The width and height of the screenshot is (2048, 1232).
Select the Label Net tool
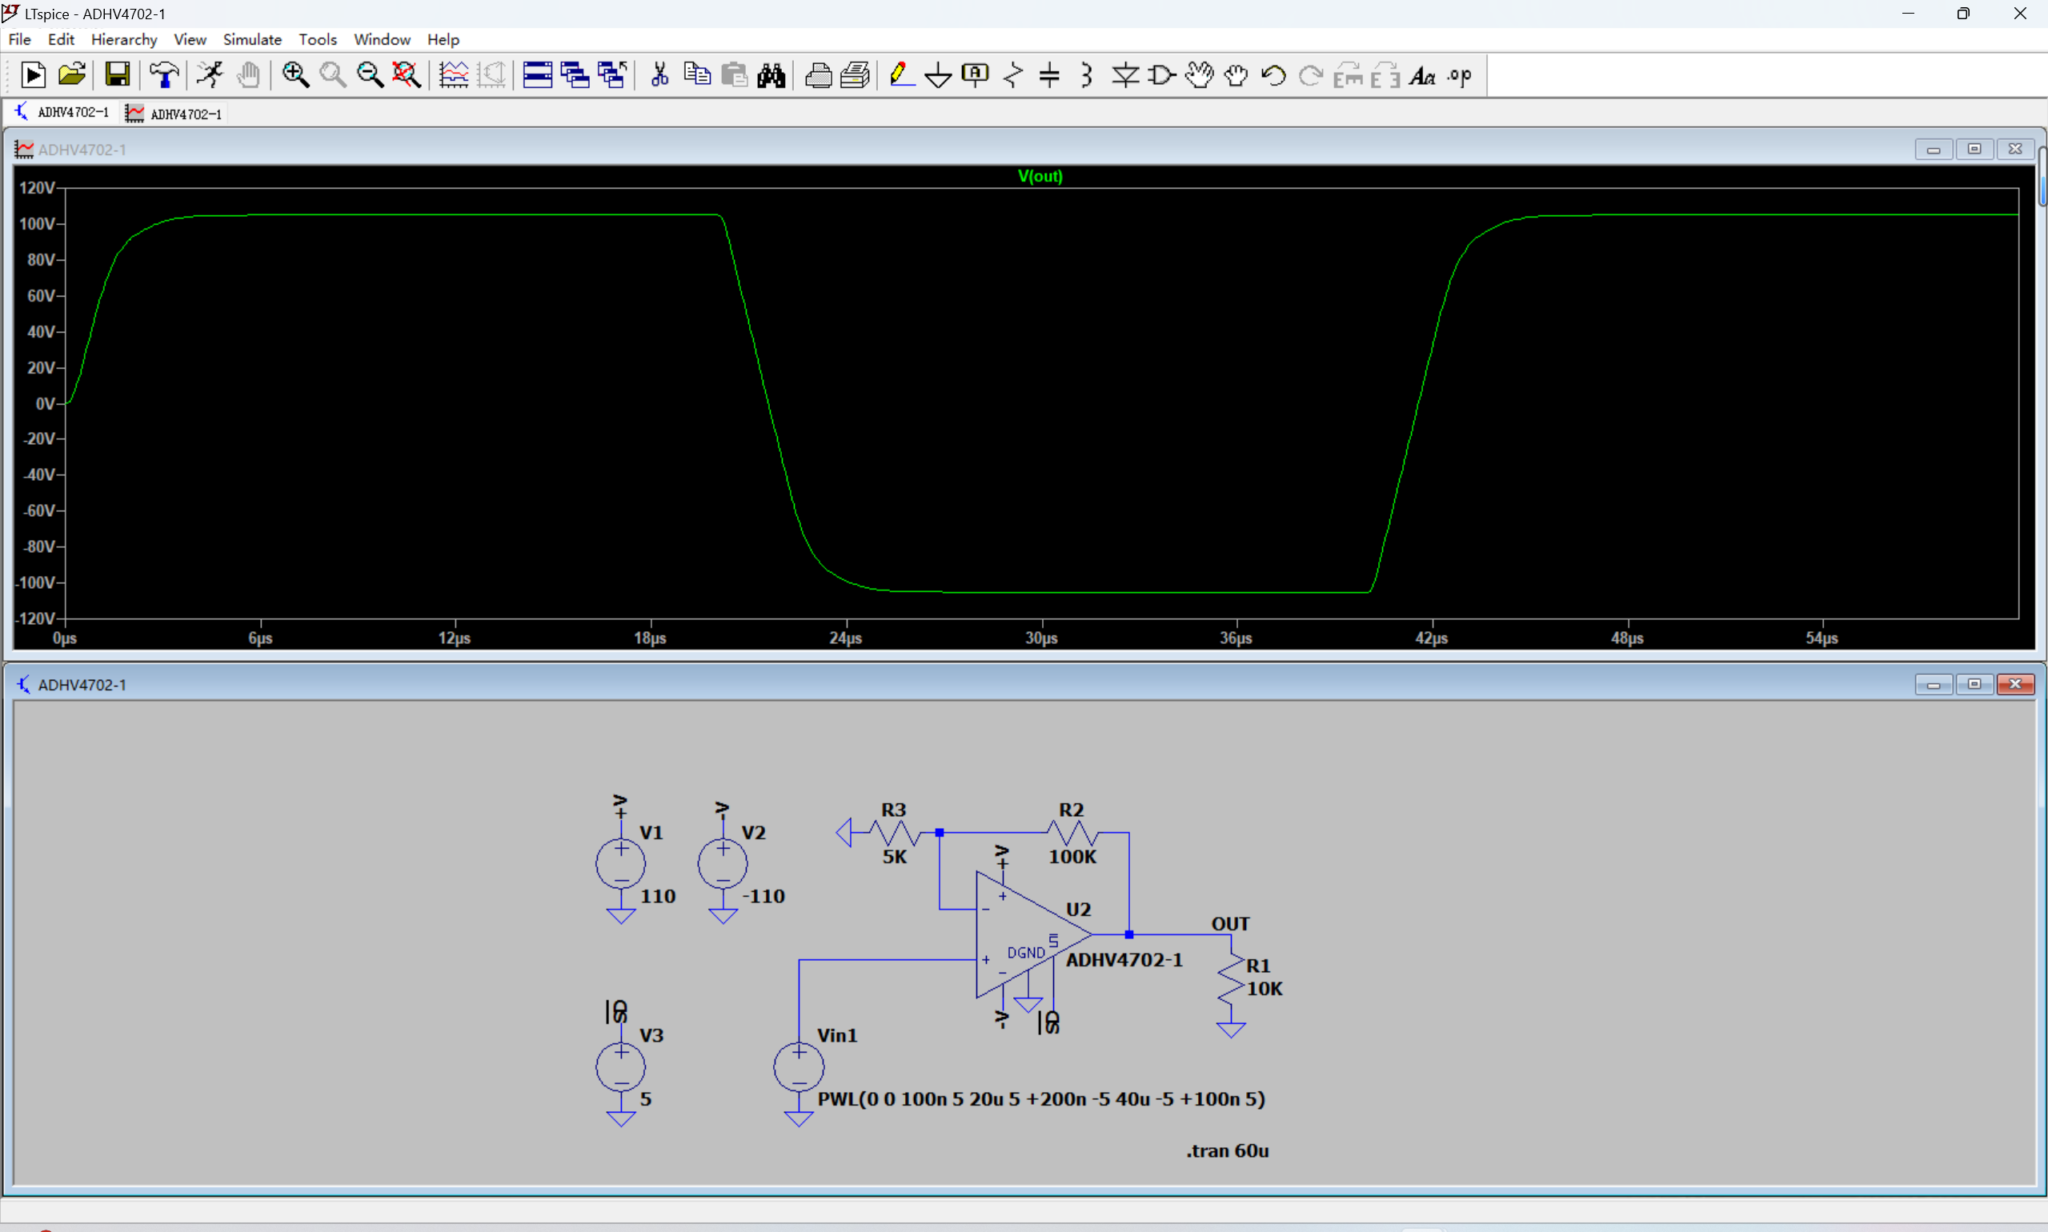point(974,75)
